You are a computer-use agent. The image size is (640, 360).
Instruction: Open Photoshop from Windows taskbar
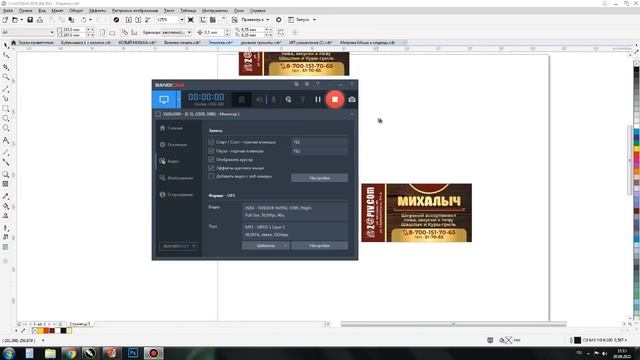coord(133,353)
